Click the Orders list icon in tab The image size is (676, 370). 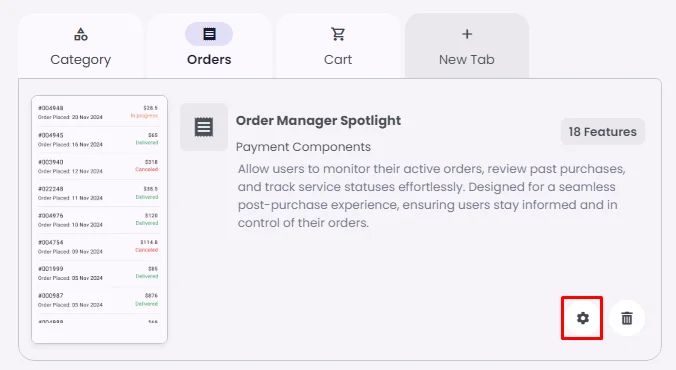tap(209, 34)
